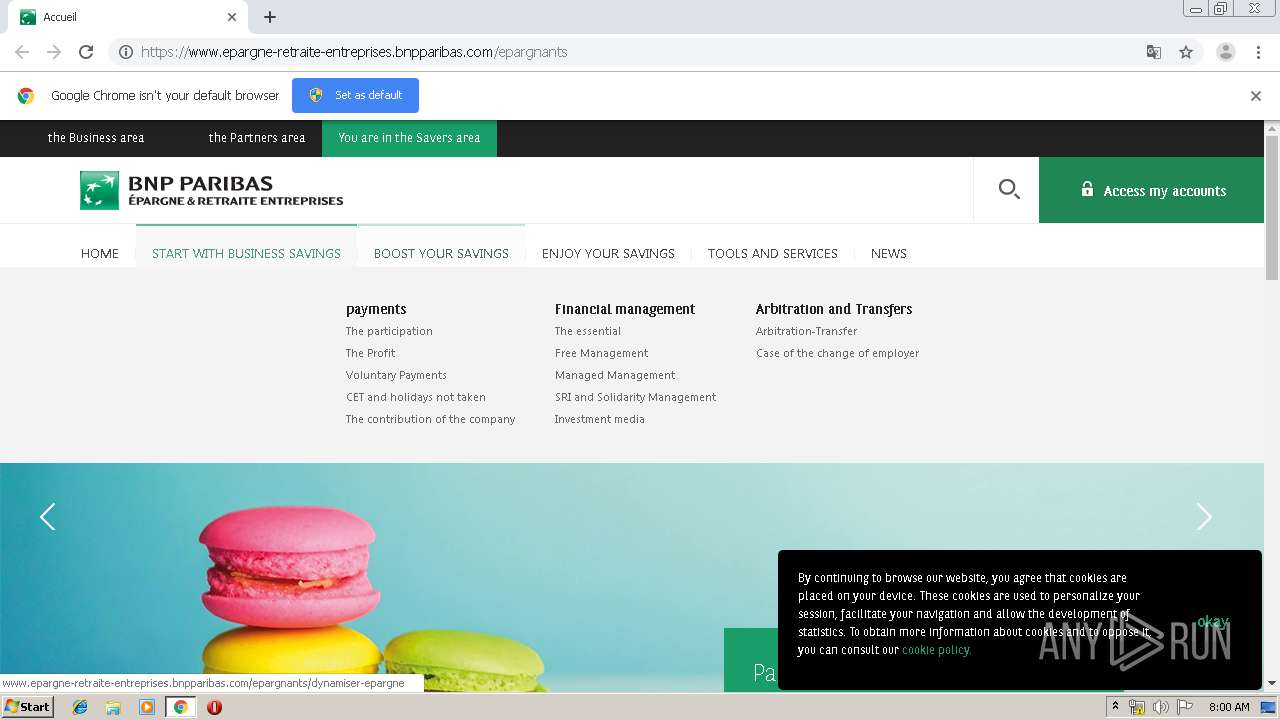Screen dimensions: 1280x720
Task: Click the Financial management heading
Action: pos(625,309)
